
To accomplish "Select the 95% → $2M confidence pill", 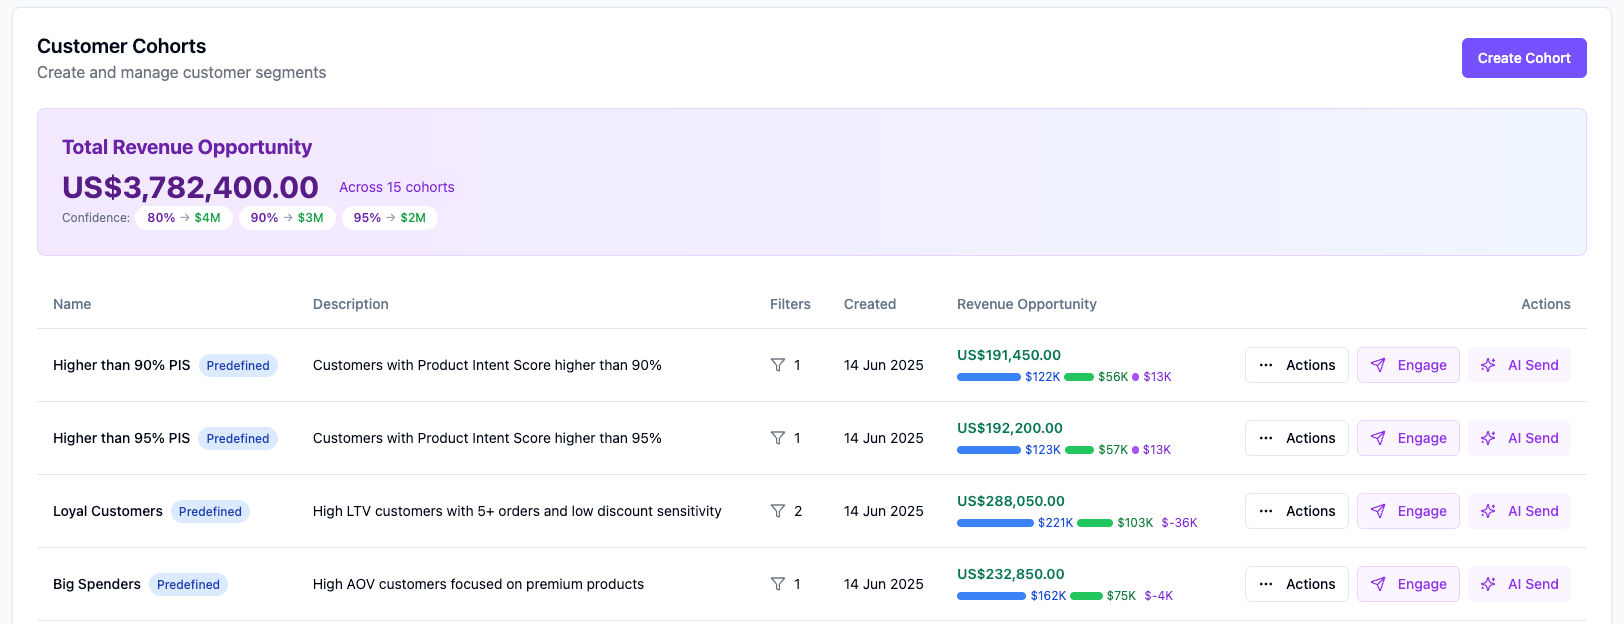I will 390,218.
